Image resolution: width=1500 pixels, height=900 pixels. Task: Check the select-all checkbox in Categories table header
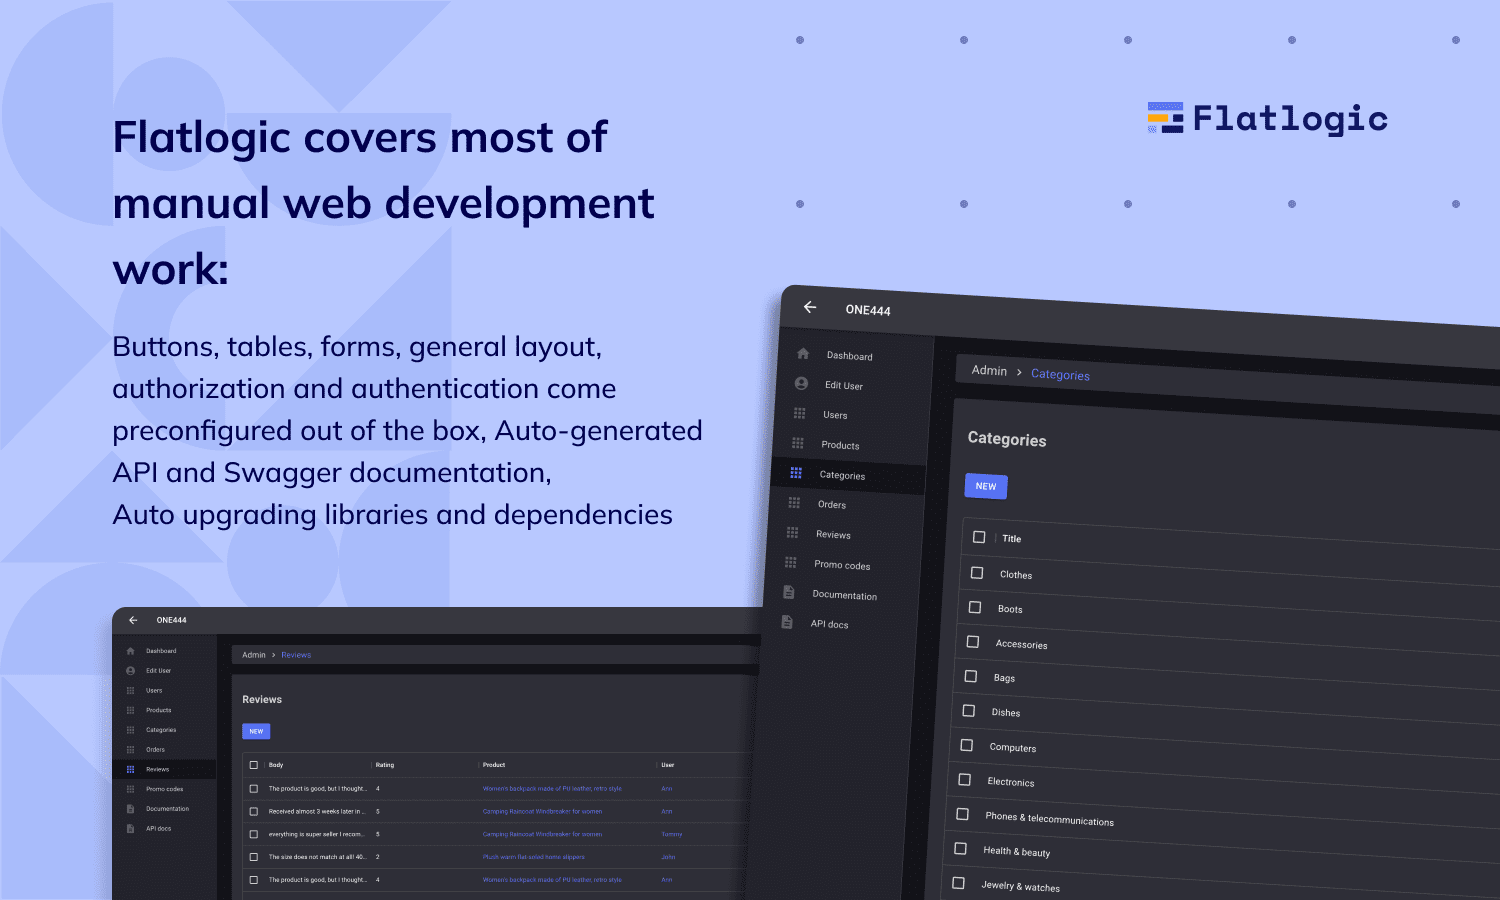tap(979, 535)
